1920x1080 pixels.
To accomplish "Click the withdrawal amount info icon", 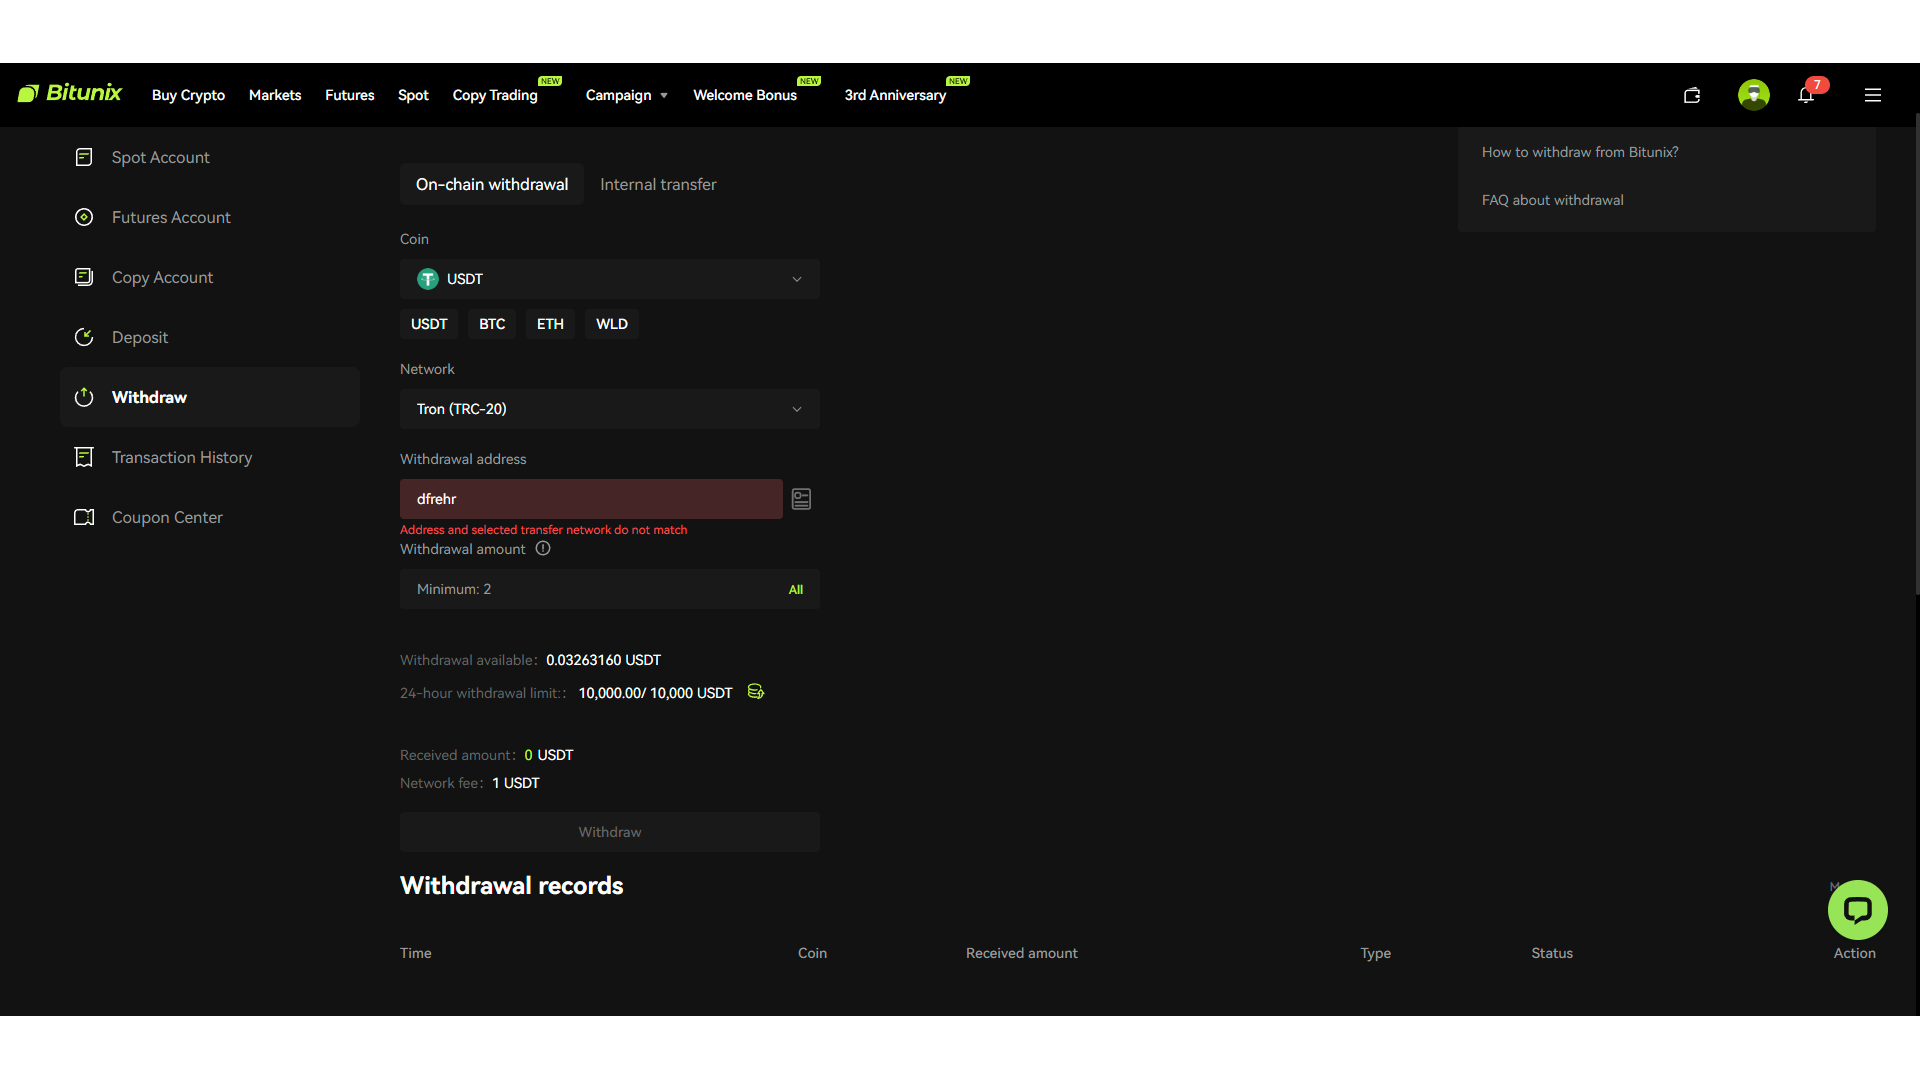I will (543, 549).
